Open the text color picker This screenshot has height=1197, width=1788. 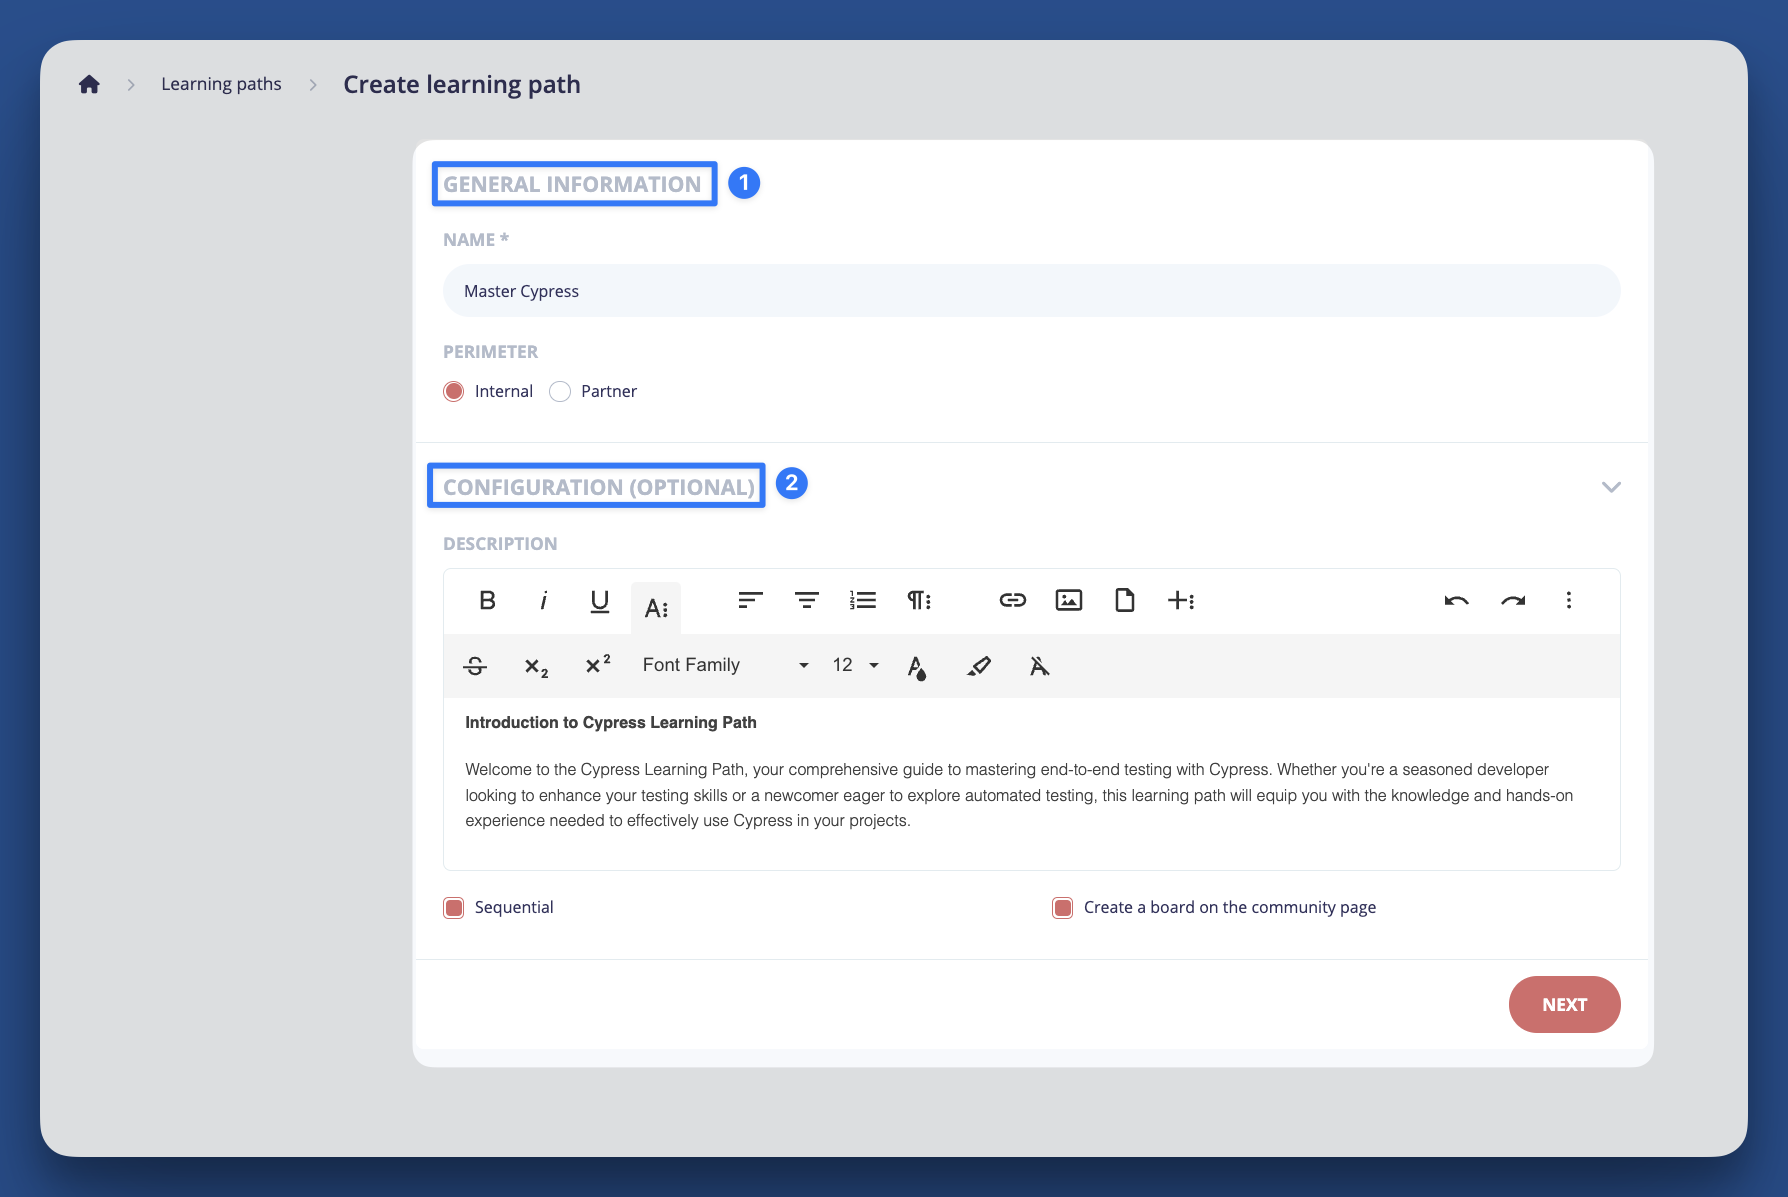(917, 667)
